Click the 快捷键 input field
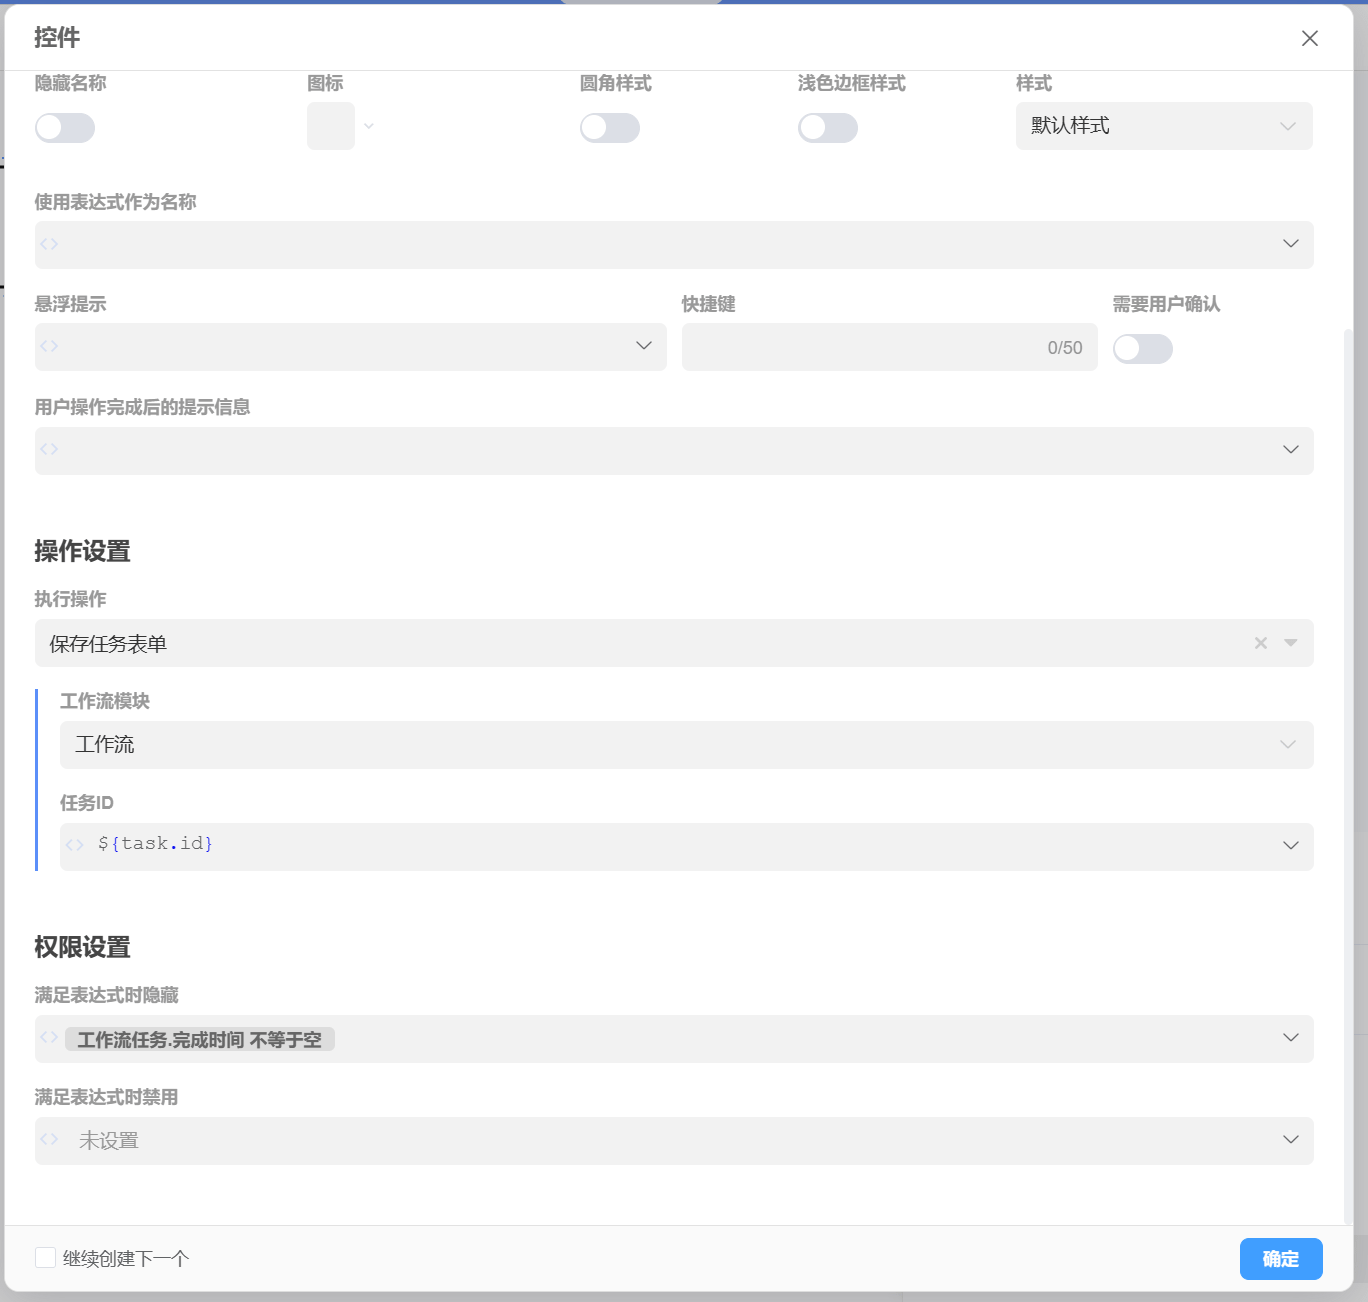The image size is (1368, 1302). click(x=860, y=347)
